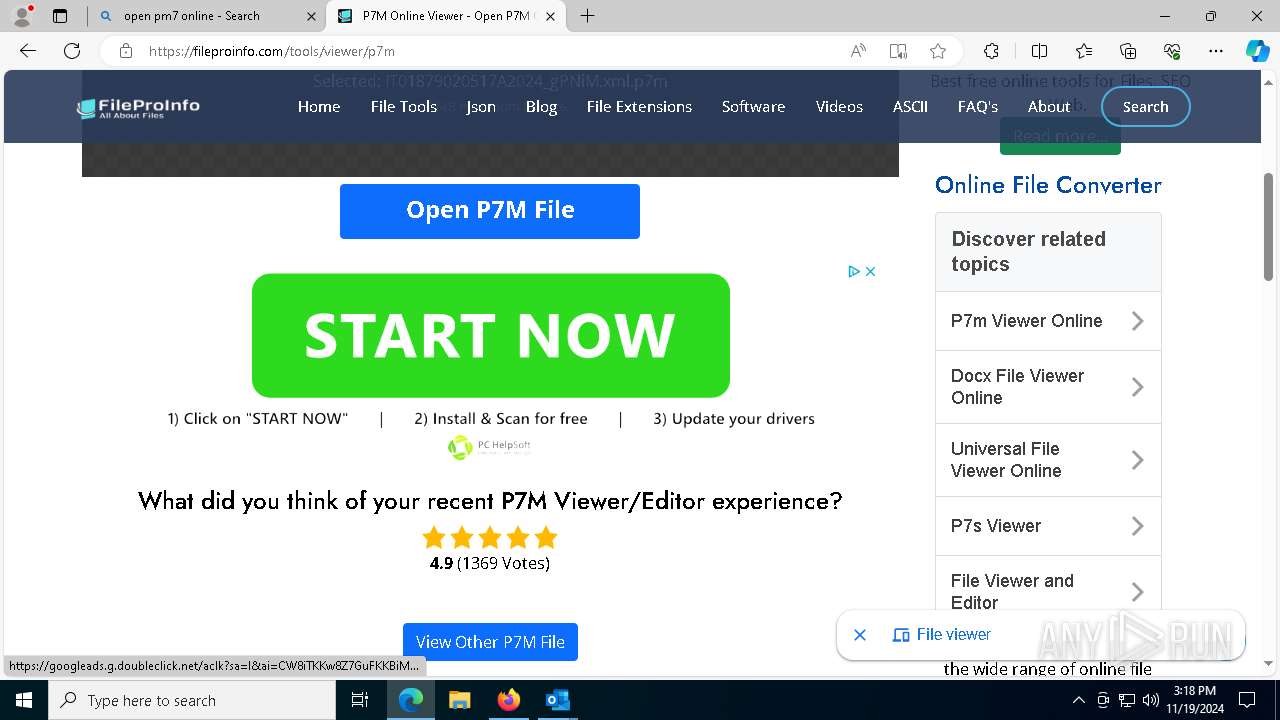Open the notification center icon
Image resolution: width=1280 pixels, height=720 pixels.
[x=1247, y=700]
